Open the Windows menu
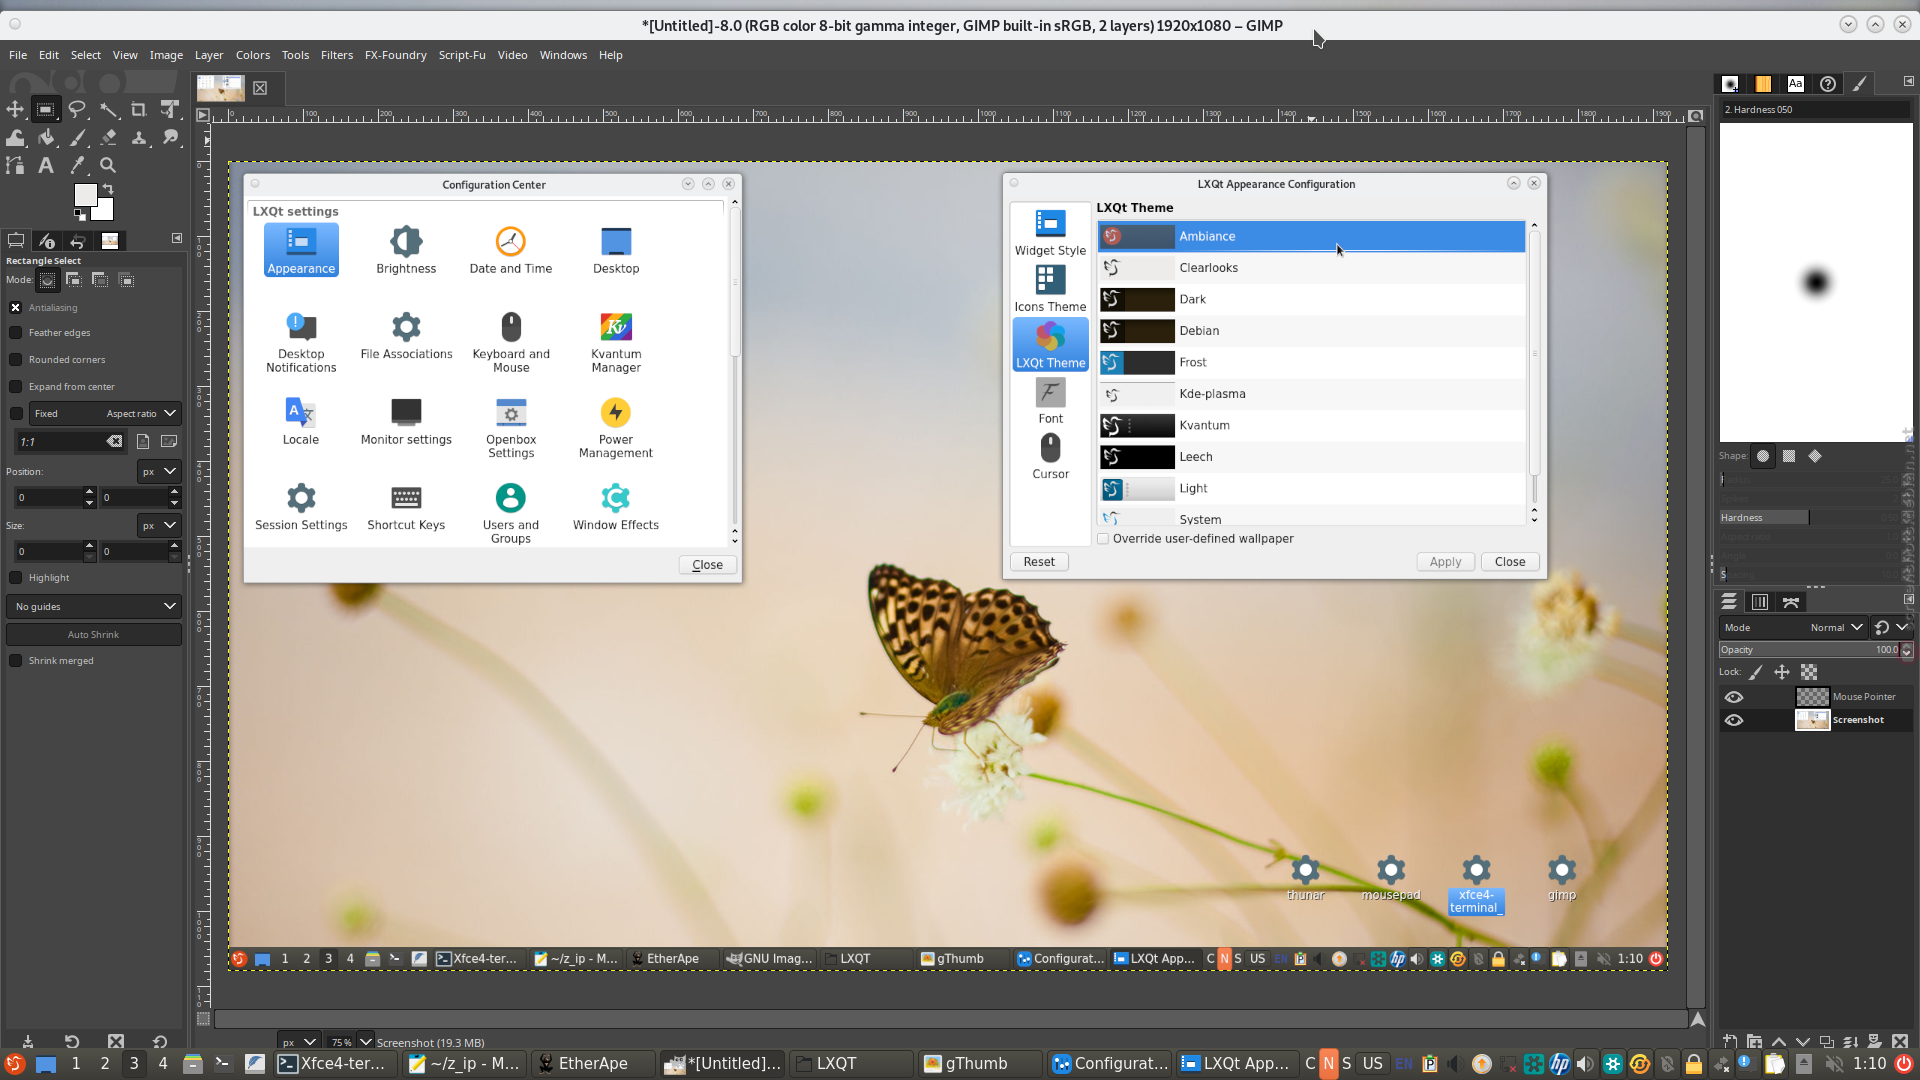The height and width of the screenshot is (1080, 1920). point(563,55)
